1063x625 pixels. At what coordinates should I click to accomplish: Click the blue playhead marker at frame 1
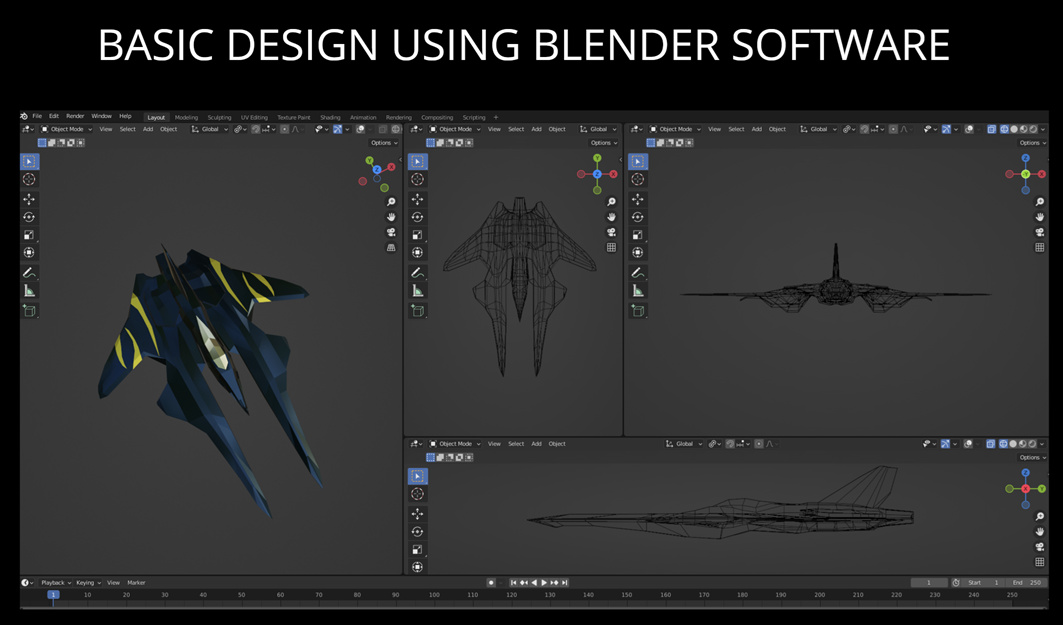(53, 594)
